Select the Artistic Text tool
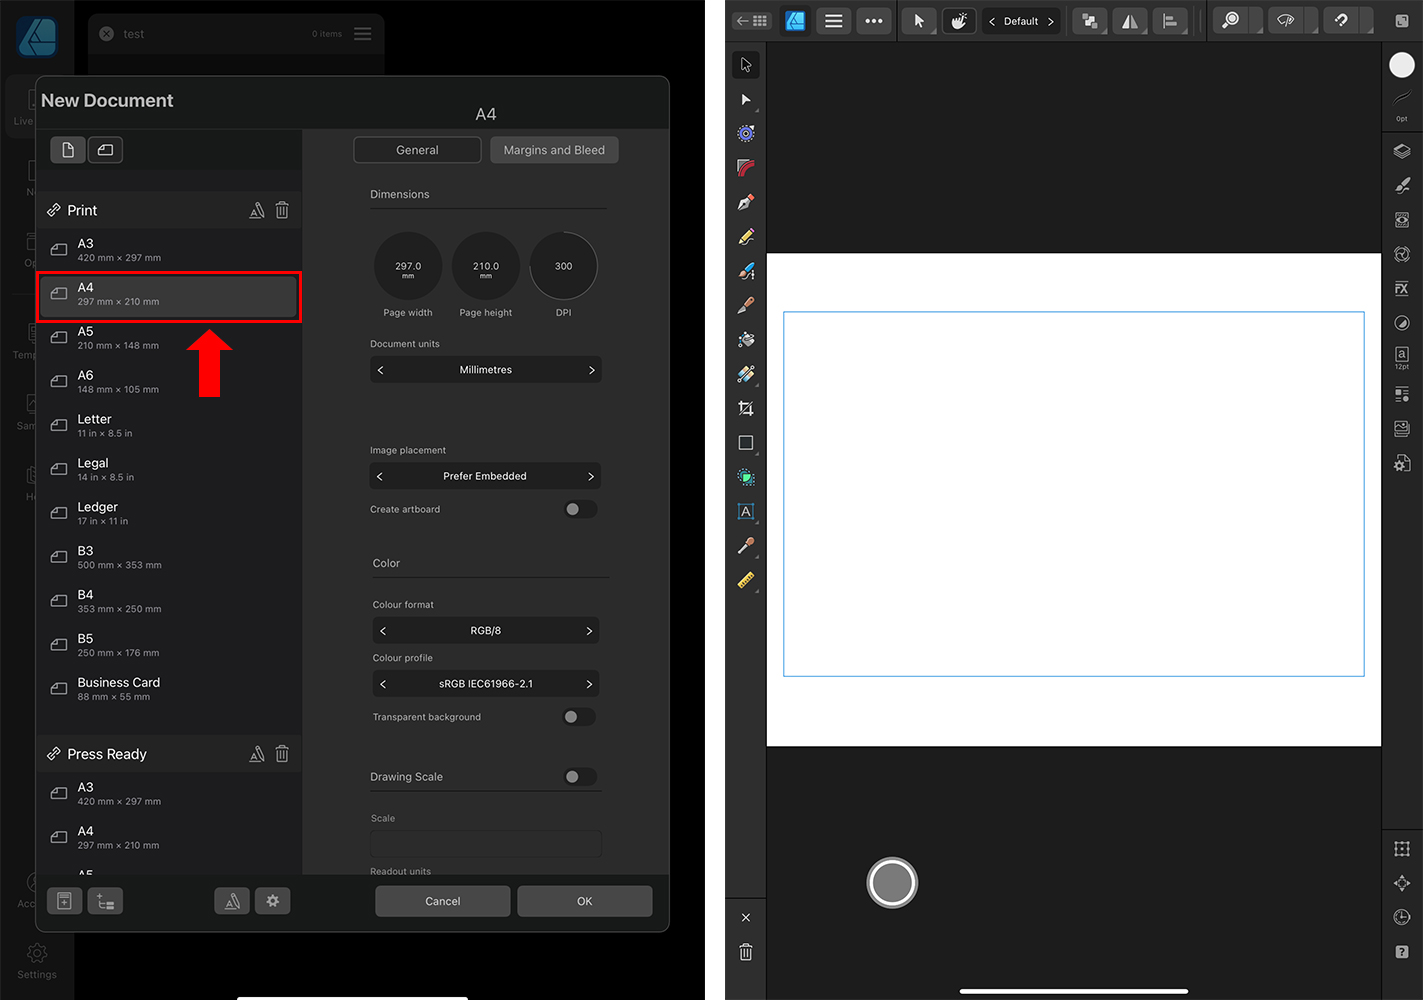This screenshot has height=1000, width=1423. [746, 512]
